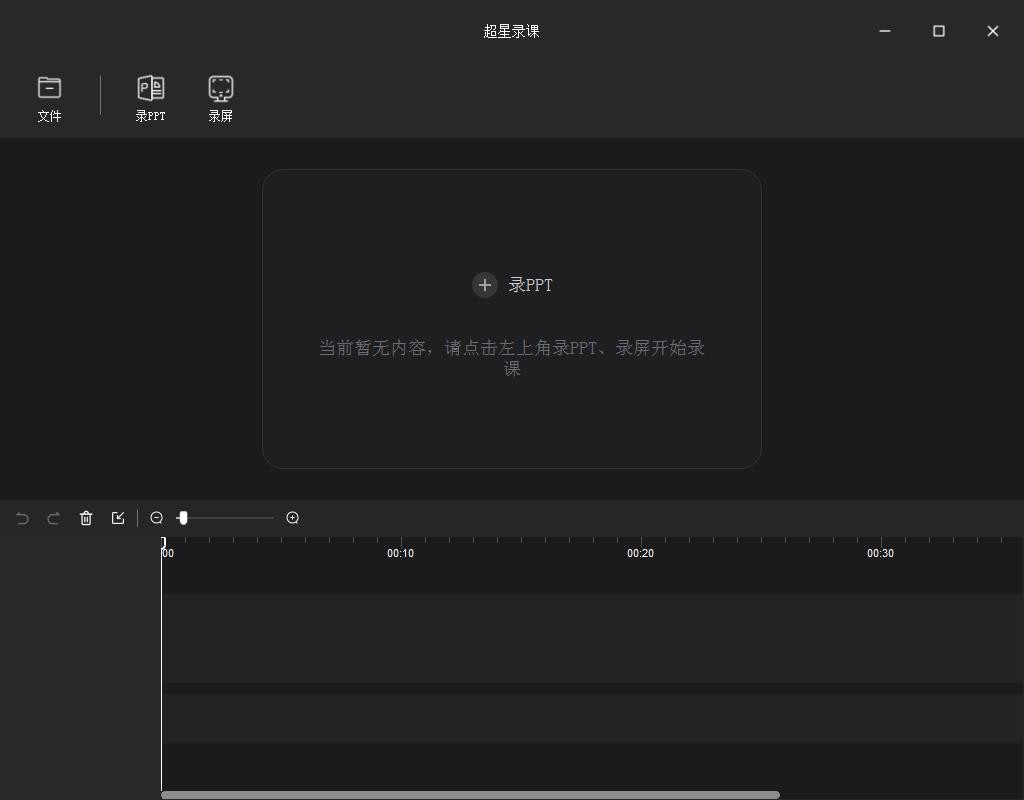Click the 超星录课 title bar text
This screenshot has width=1024, height=800.
point(511,31)
